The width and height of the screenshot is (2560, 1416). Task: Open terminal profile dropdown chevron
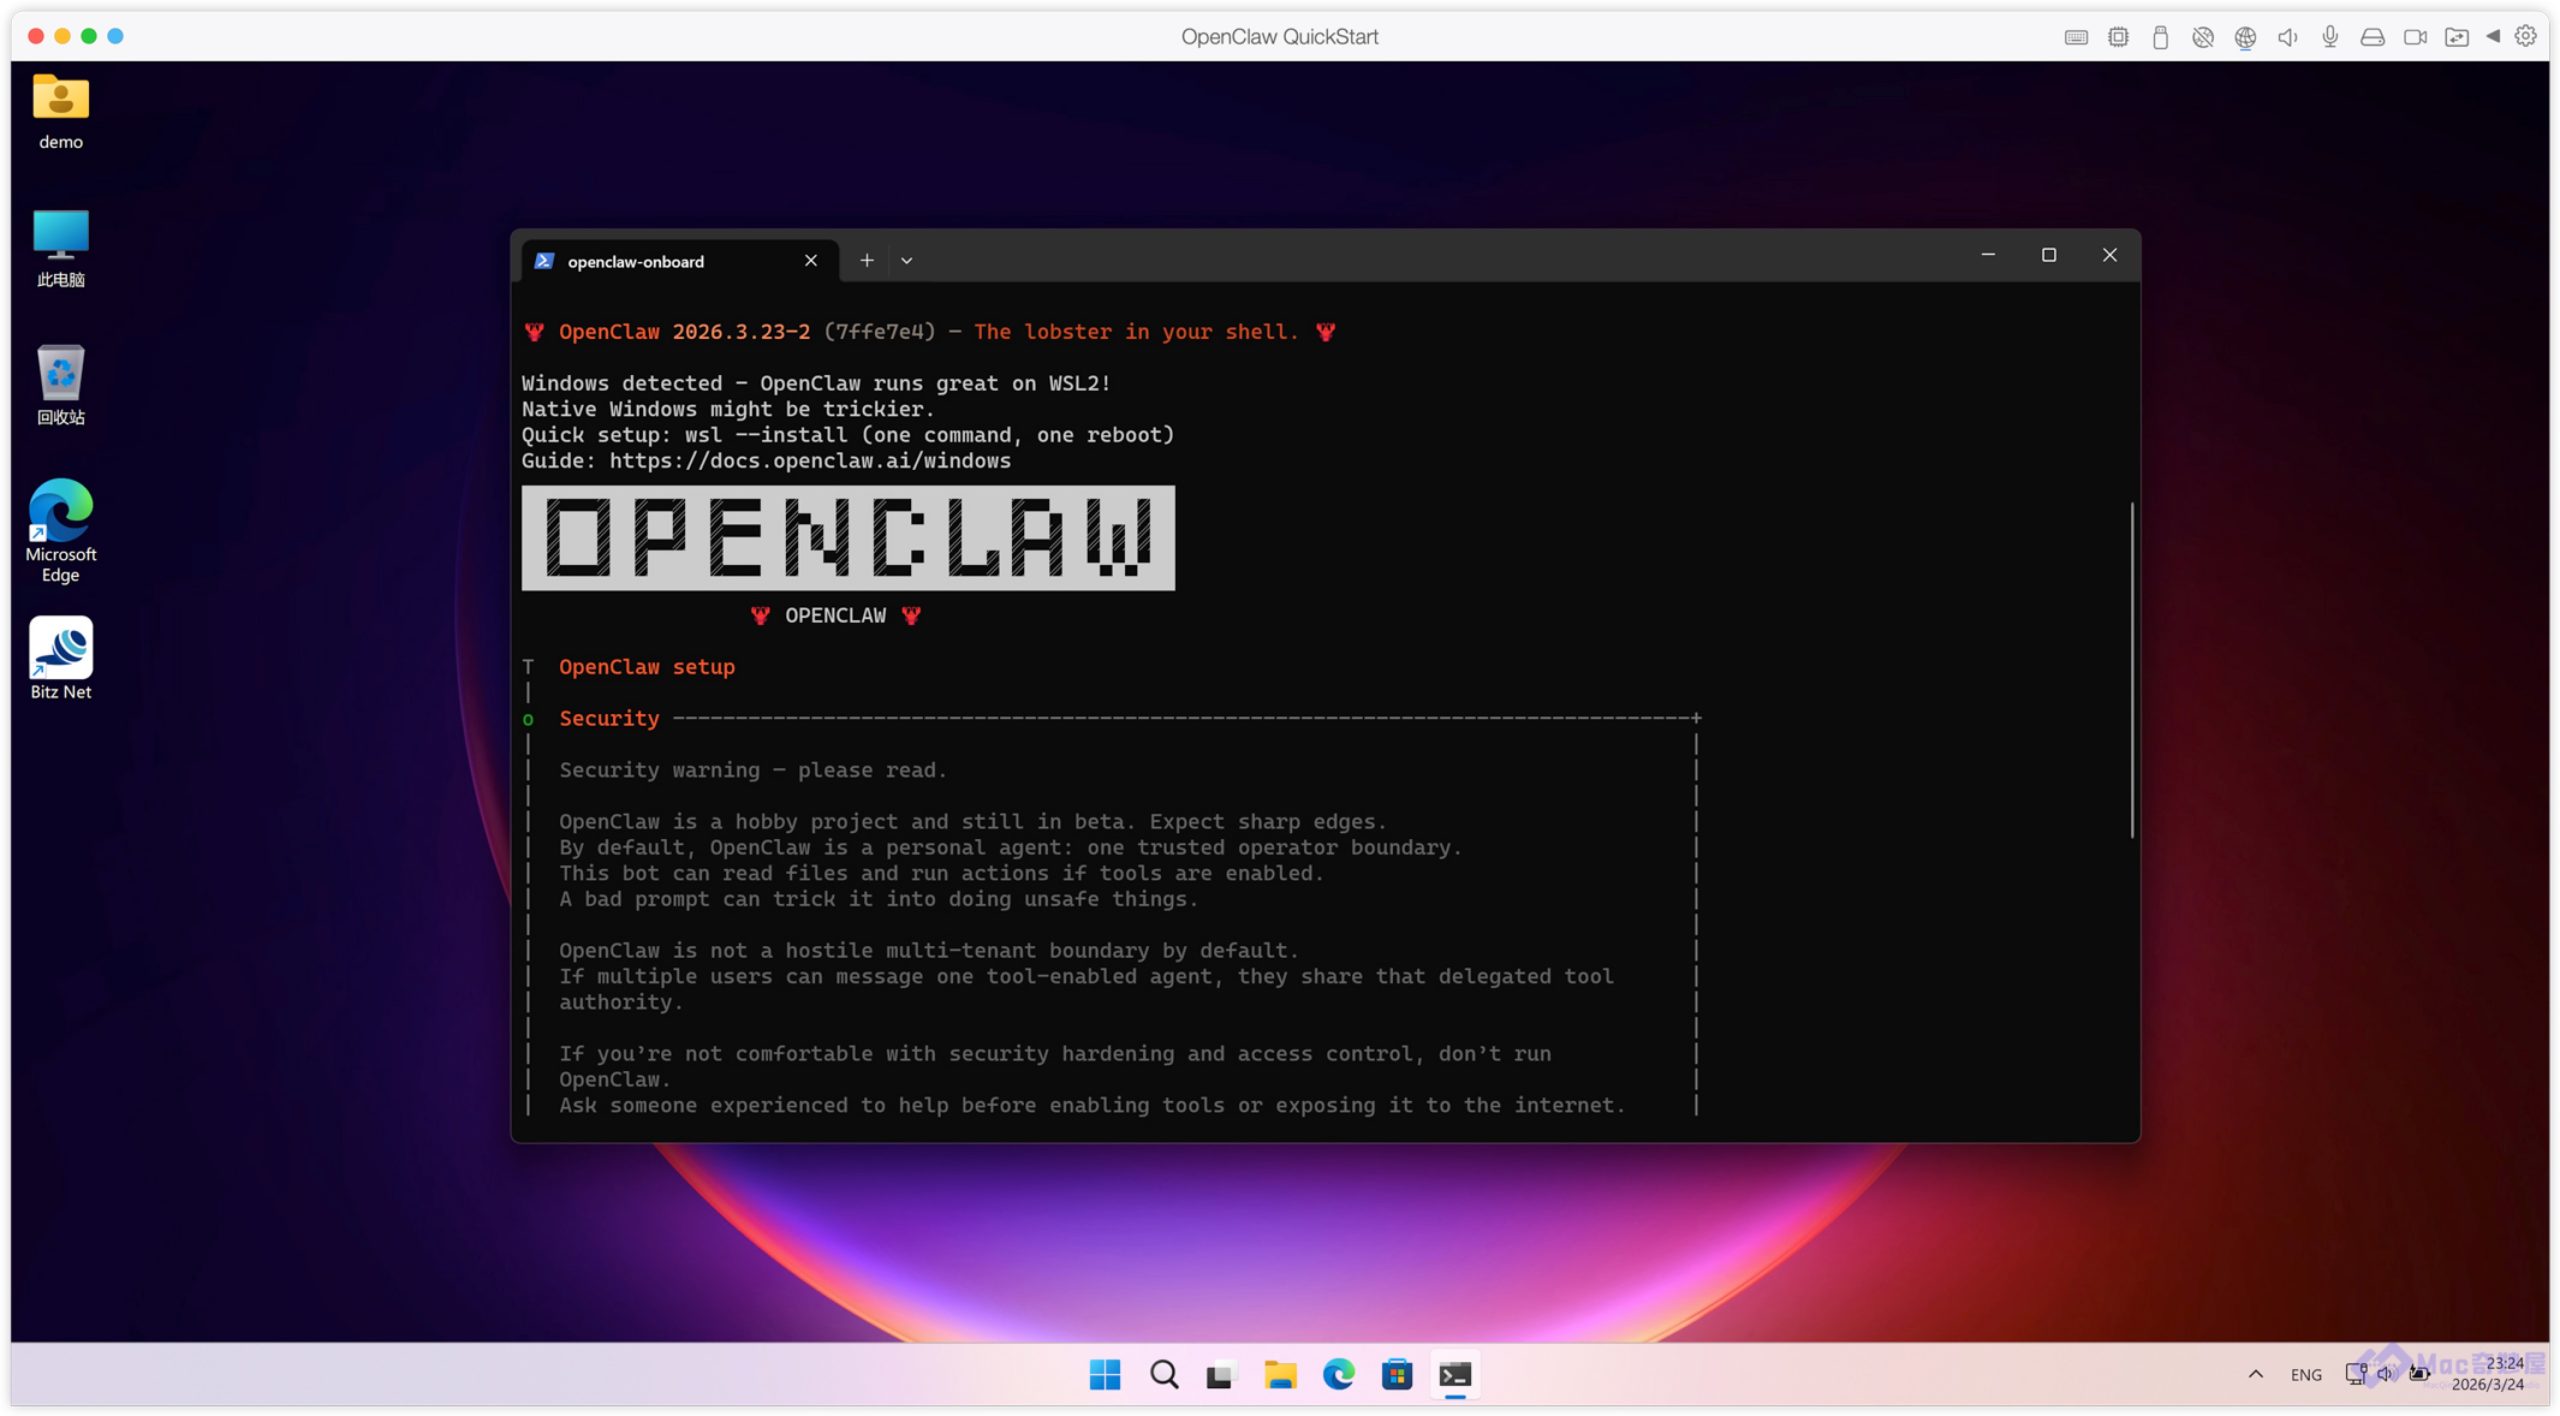[x=906, y=260]
